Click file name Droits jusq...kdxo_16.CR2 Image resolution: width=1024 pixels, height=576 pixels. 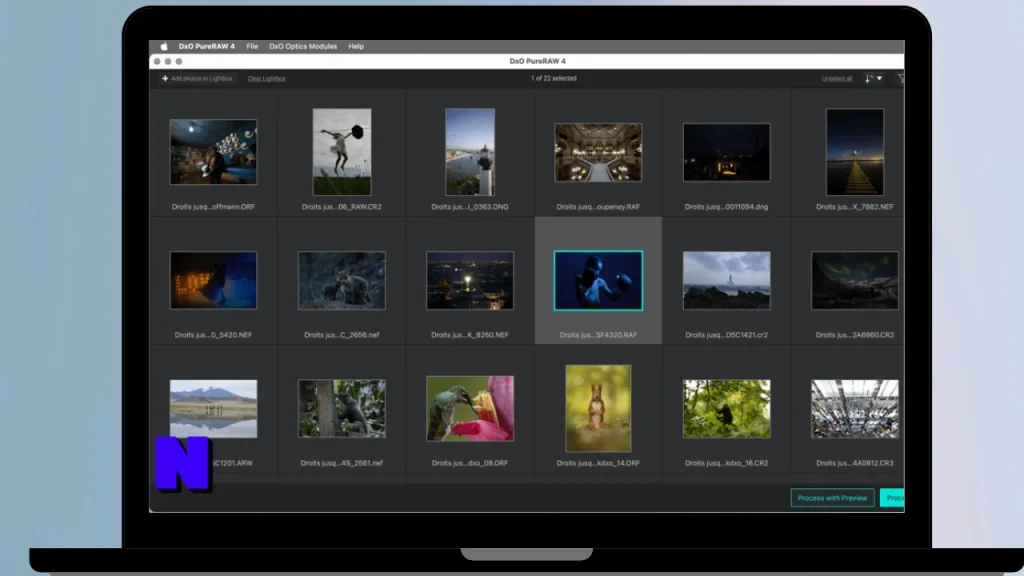tap(726, 463)
